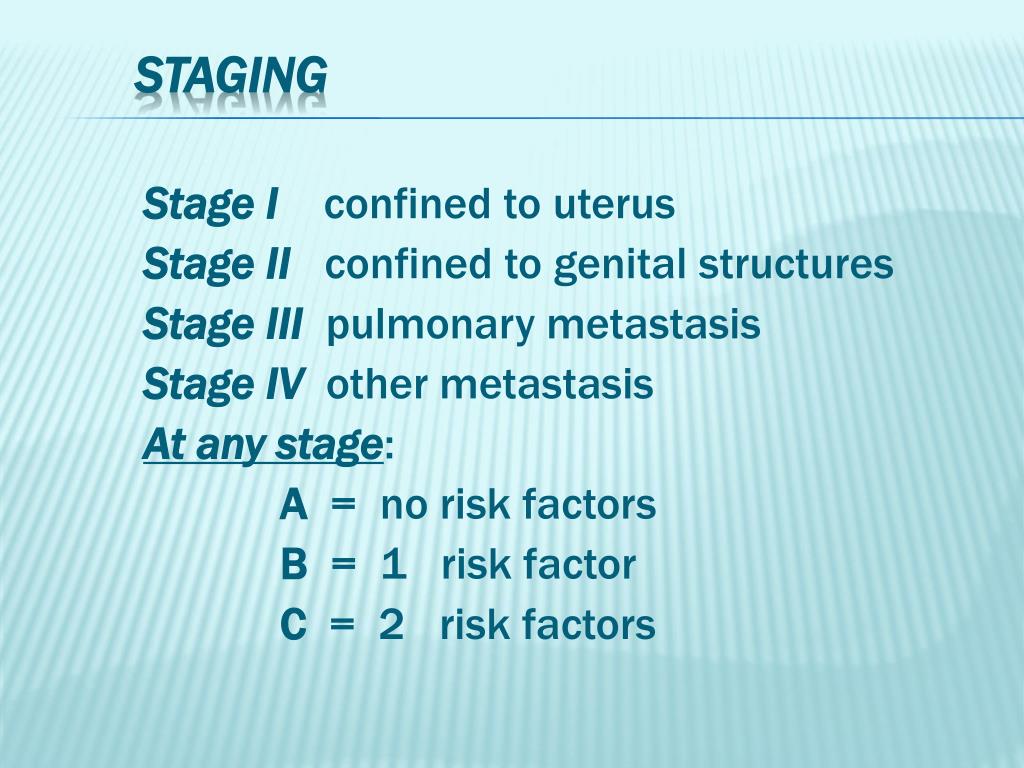Click the 'no risk factors' text
The image size is (1024, 768).
(x=518, y=506)
